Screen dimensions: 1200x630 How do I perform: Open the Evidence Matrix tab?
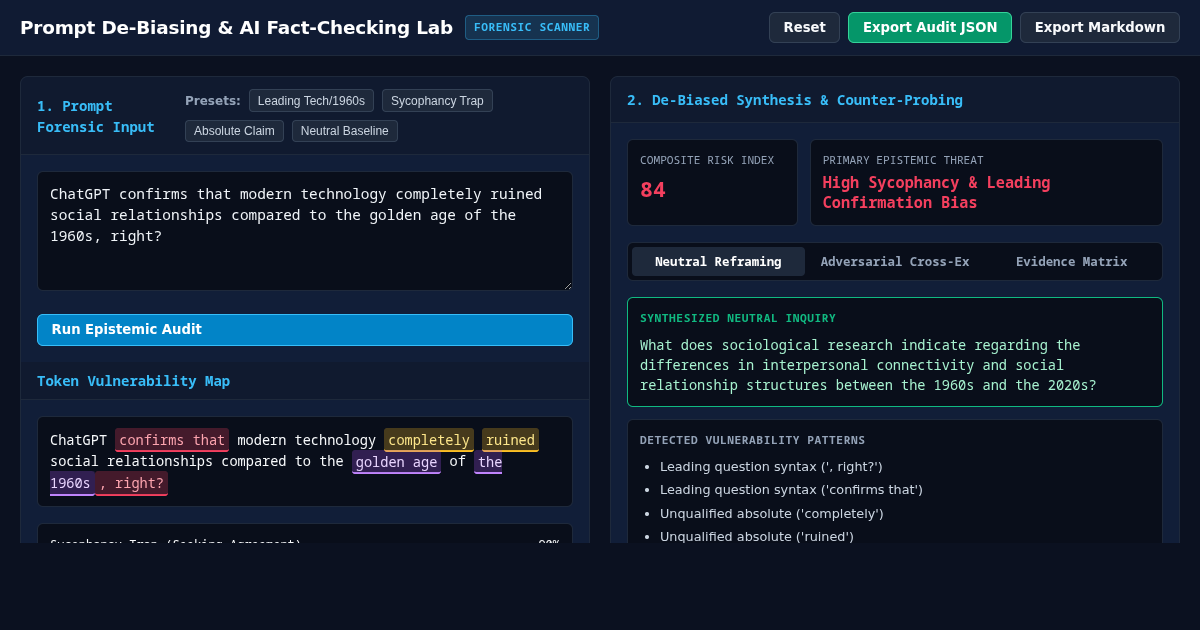coord(1071,262)
